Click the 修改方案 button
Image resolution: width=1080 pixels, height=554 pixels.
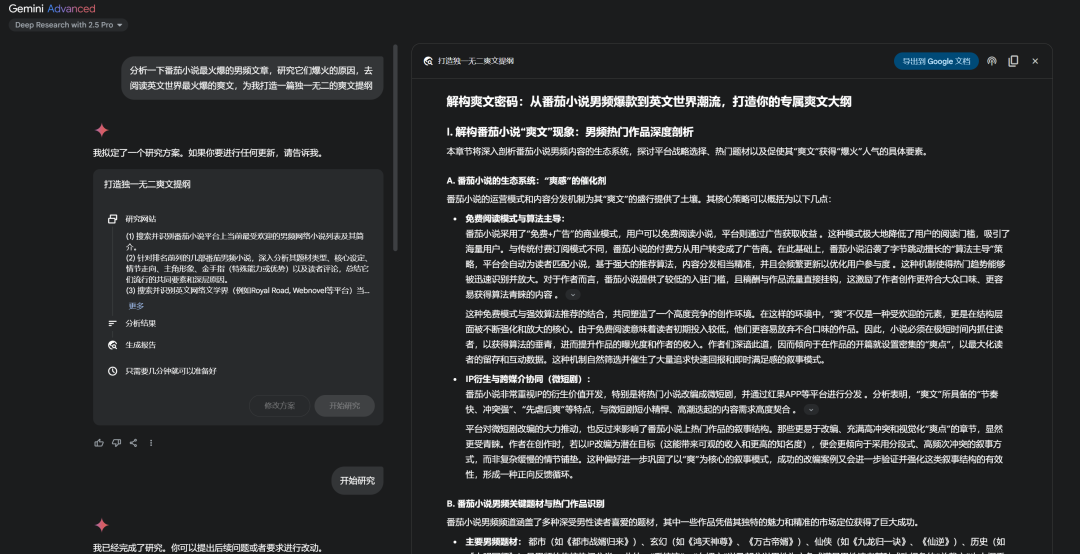tap(280, 406)
